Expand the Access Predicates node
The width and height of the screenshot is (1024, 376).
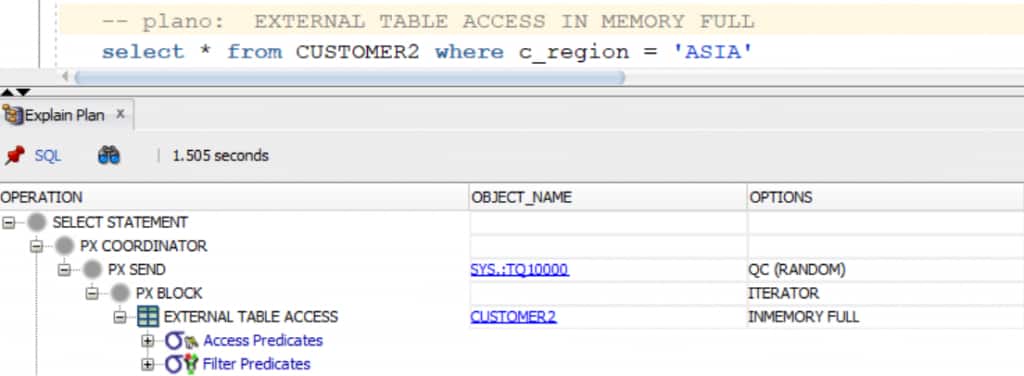coord(148,341)
